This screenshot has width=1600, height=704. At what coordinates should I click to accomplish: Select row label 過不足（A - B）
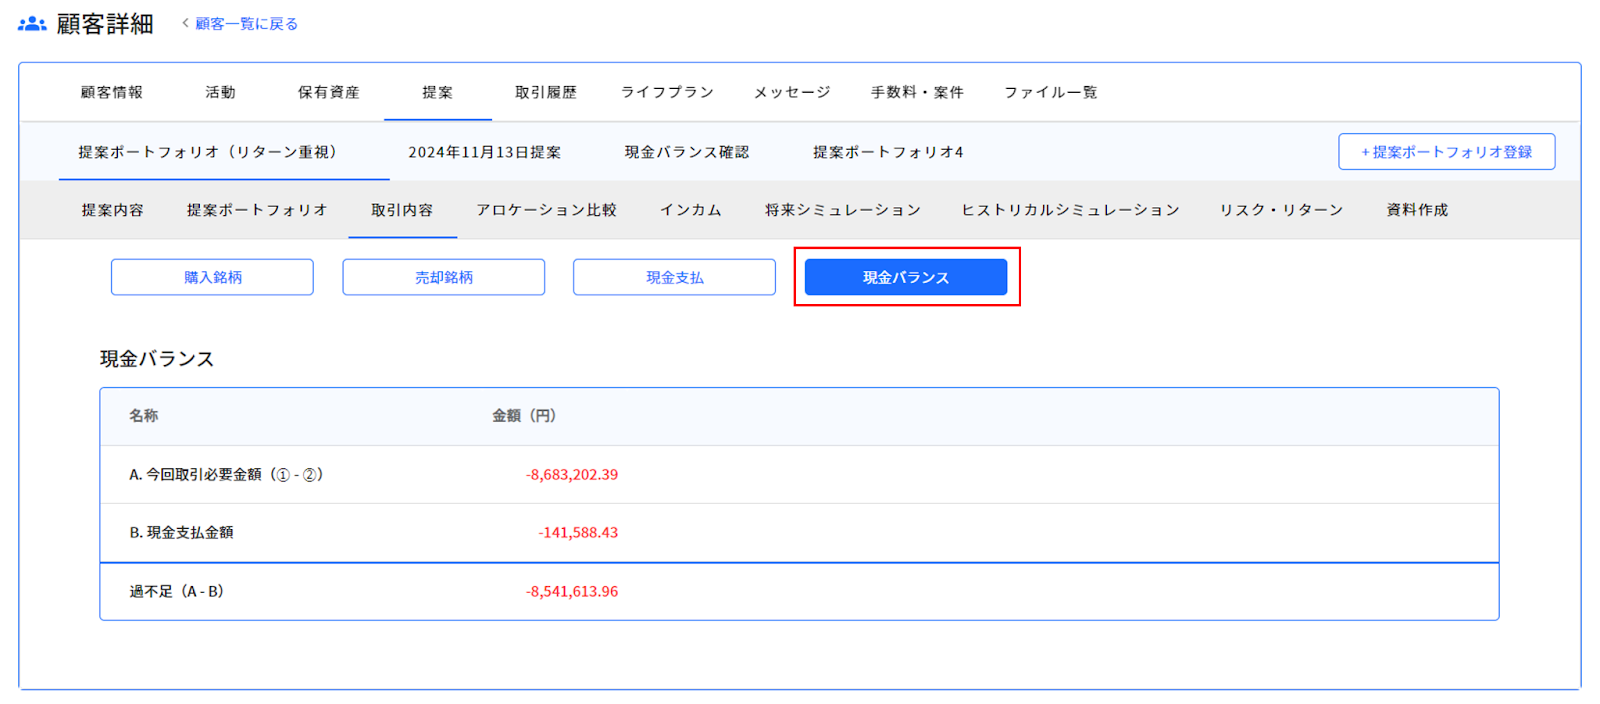[177, 592]
